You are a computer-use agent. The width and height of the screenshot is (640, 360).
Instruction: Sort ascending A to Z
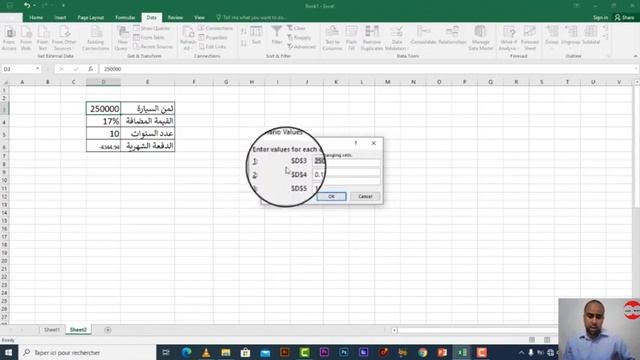[244, 32]
